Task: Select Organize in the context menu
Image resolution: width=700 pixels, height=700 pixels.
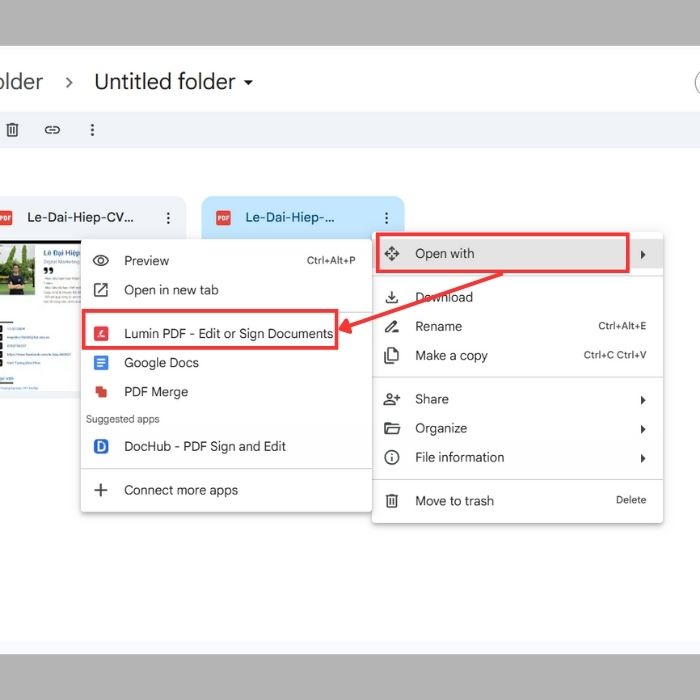Action: 518,429
